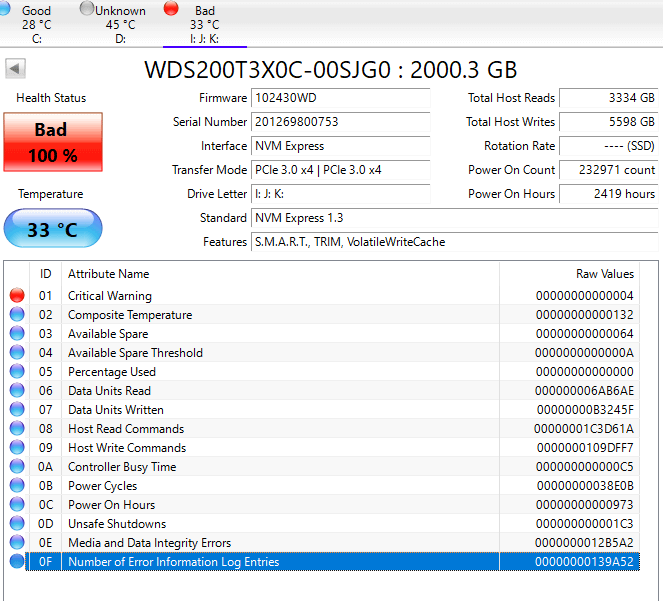The image size is (663, 601).
Task: Click the status orb next to Percentage Used
Action: click(x=16, y=372)
